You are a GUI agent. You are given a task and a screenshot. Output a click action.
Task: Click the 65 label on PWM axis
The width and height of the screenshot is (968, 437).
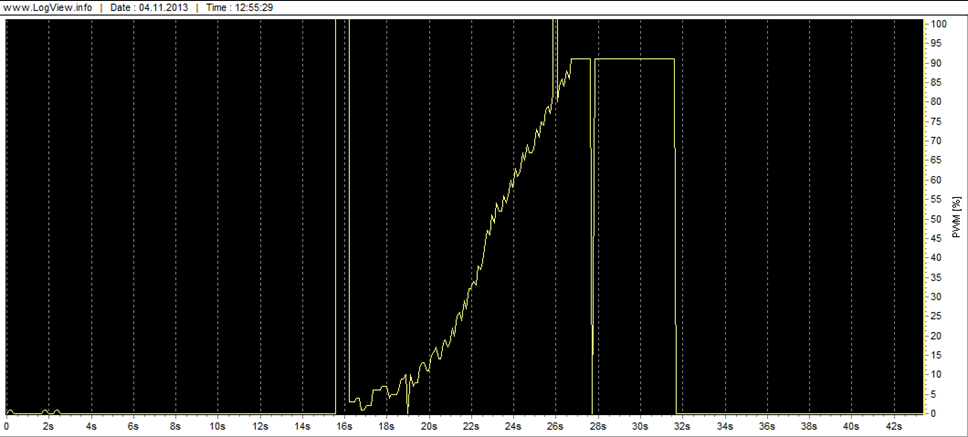[x=937, y=160]
